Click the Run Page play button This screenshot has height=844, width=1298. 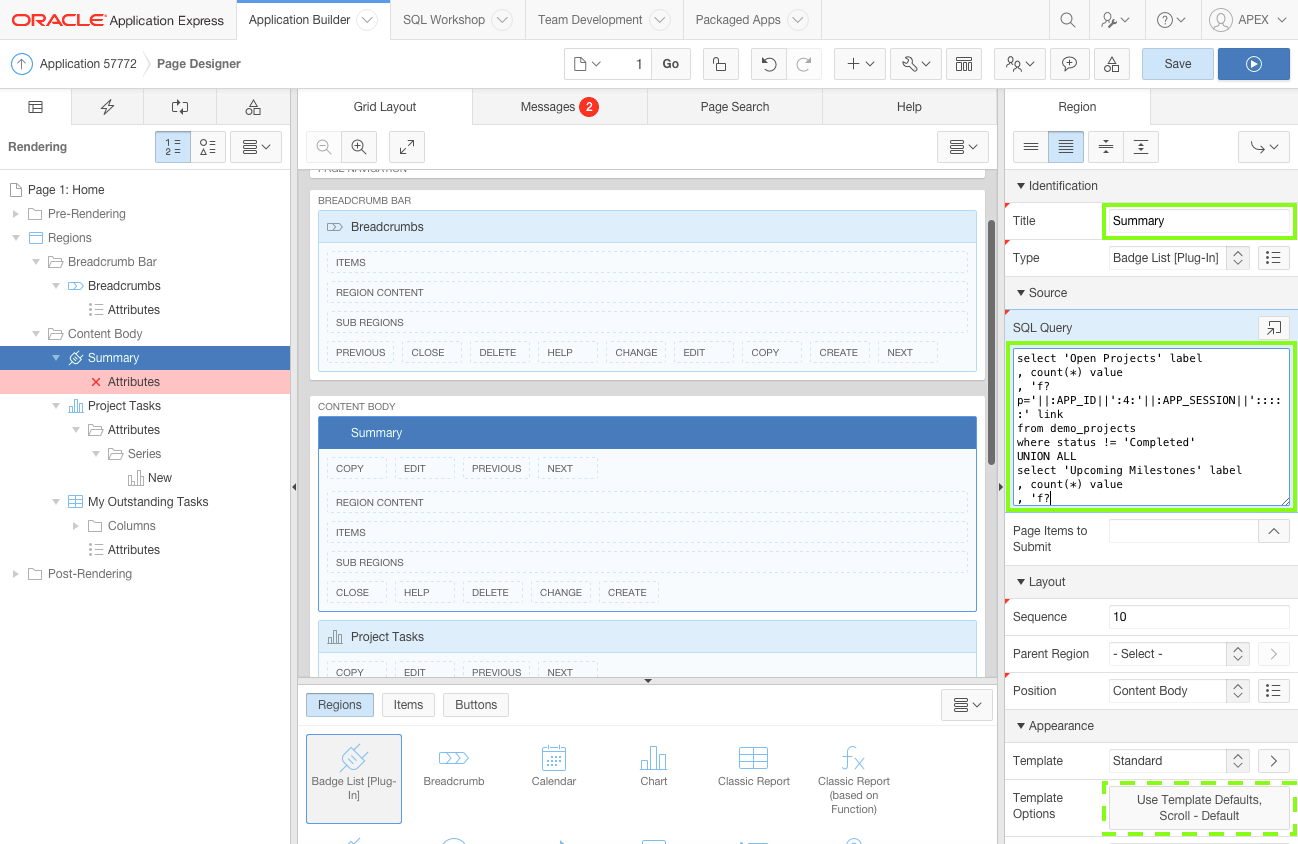1253,64
